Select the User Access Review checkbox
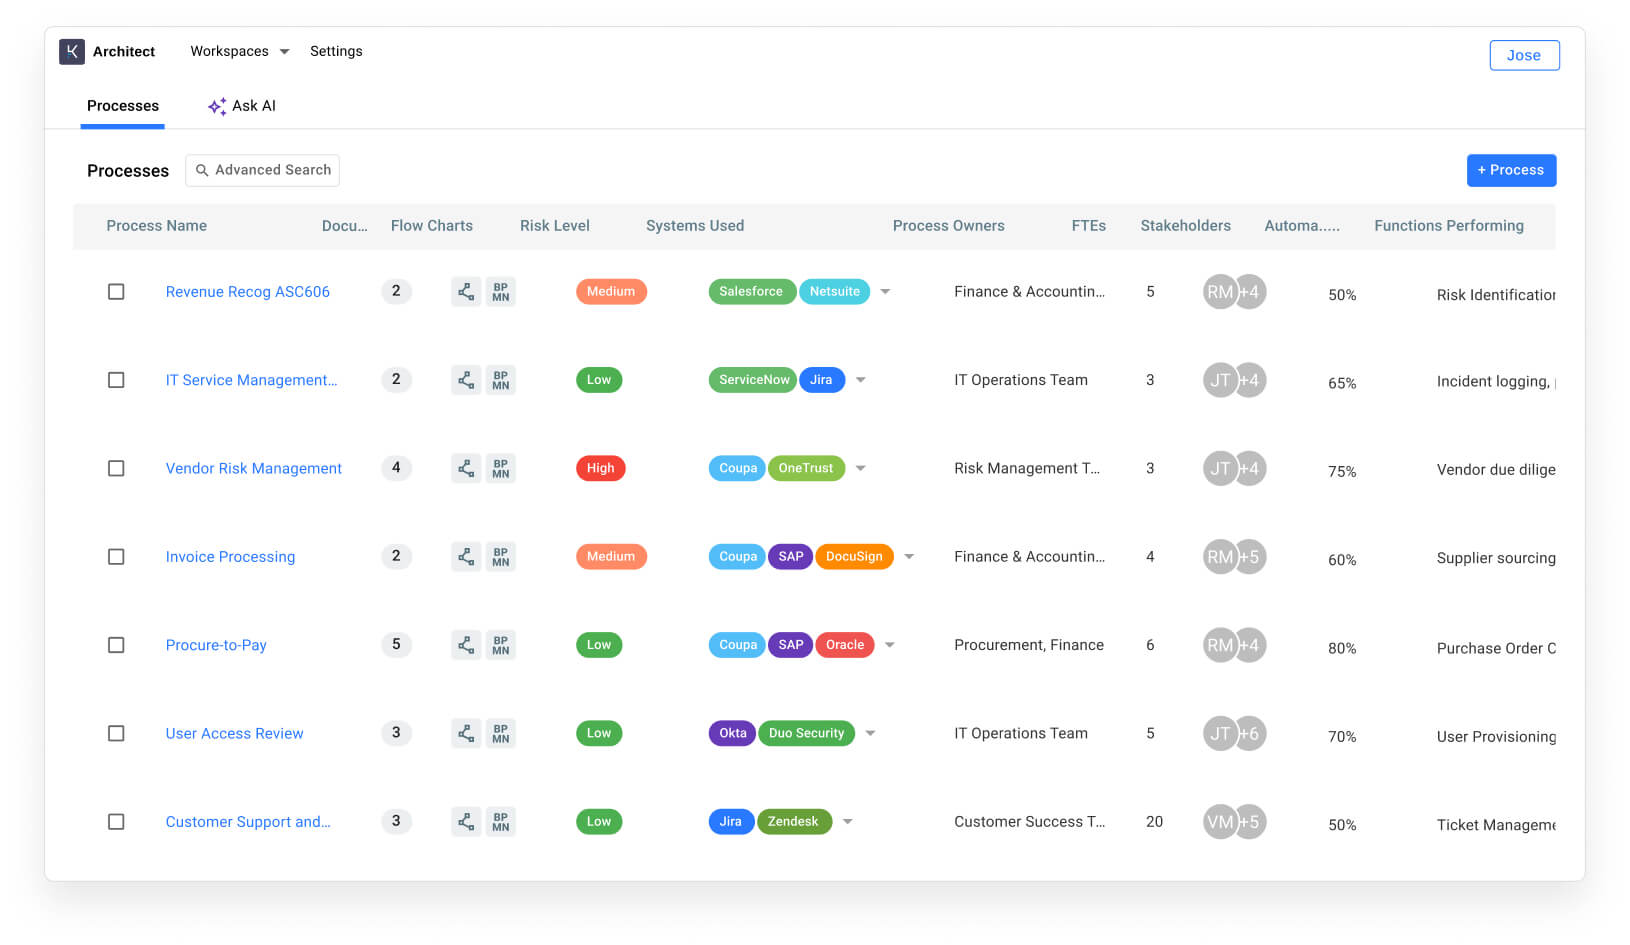1630x945 pixels. [116, 733]
